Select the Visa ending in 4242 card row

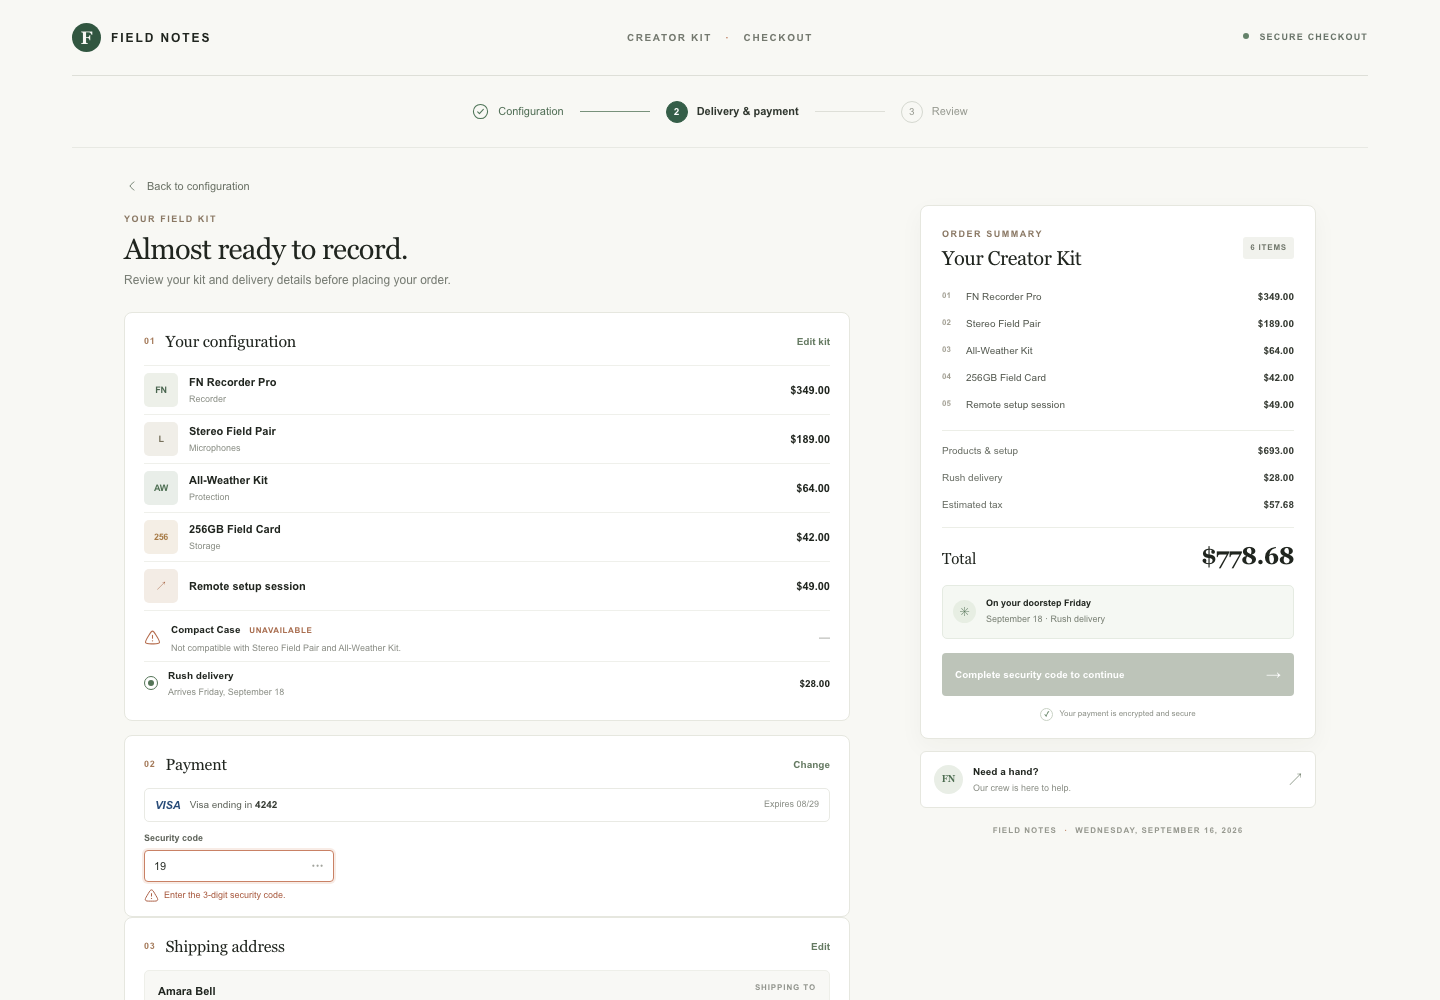(x=487, y=805)
